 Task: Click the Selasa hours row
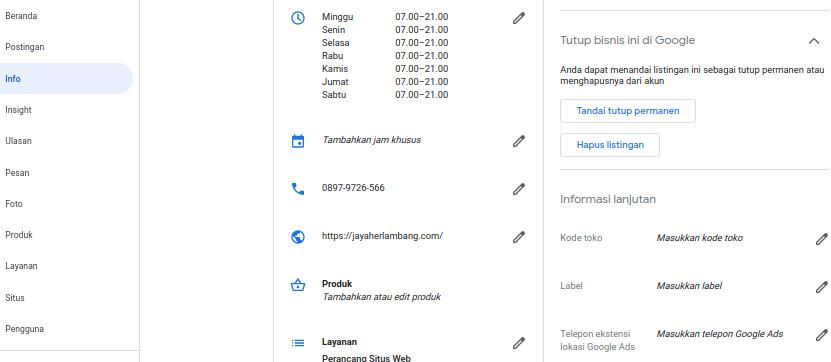pos(385,43)
